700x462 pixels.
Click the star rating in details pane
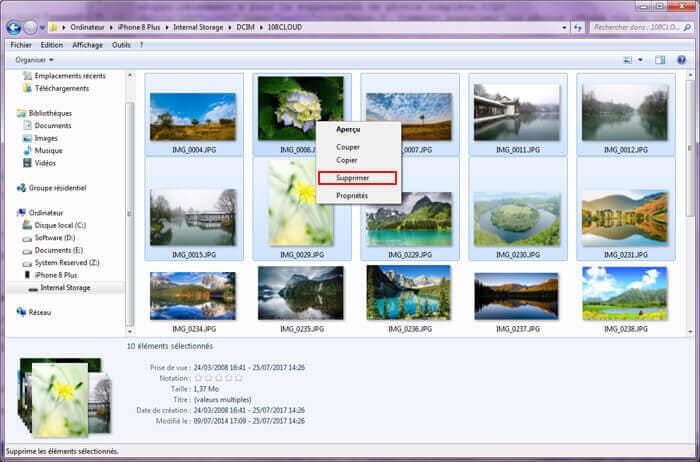click(x=217, y=378)
